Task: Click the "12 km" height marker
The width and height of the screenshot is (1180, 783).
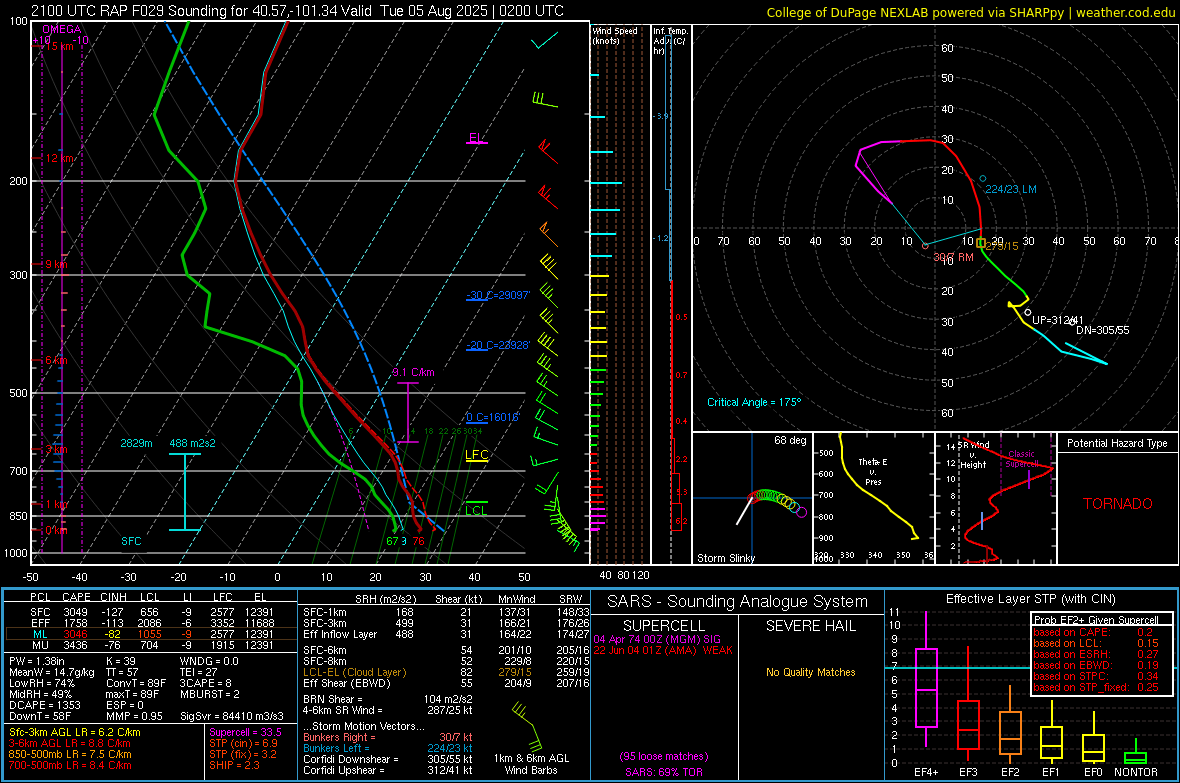Action: pos(60,158)
